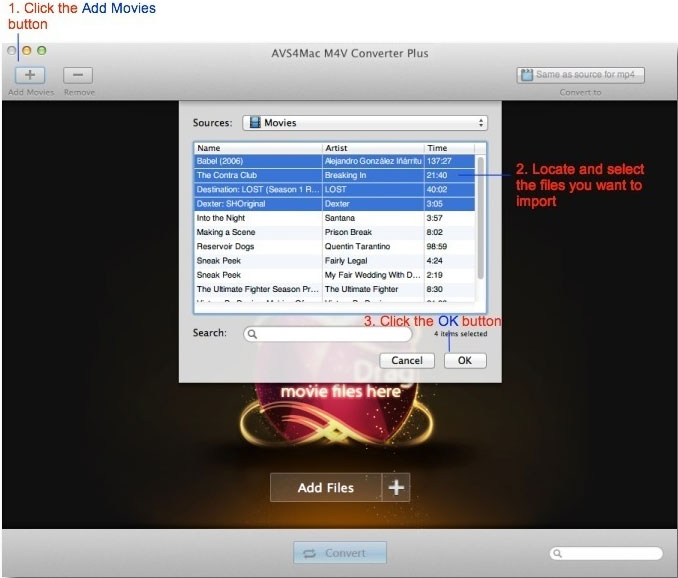
Task: Click the Cancel button
Action: [407, 361]
